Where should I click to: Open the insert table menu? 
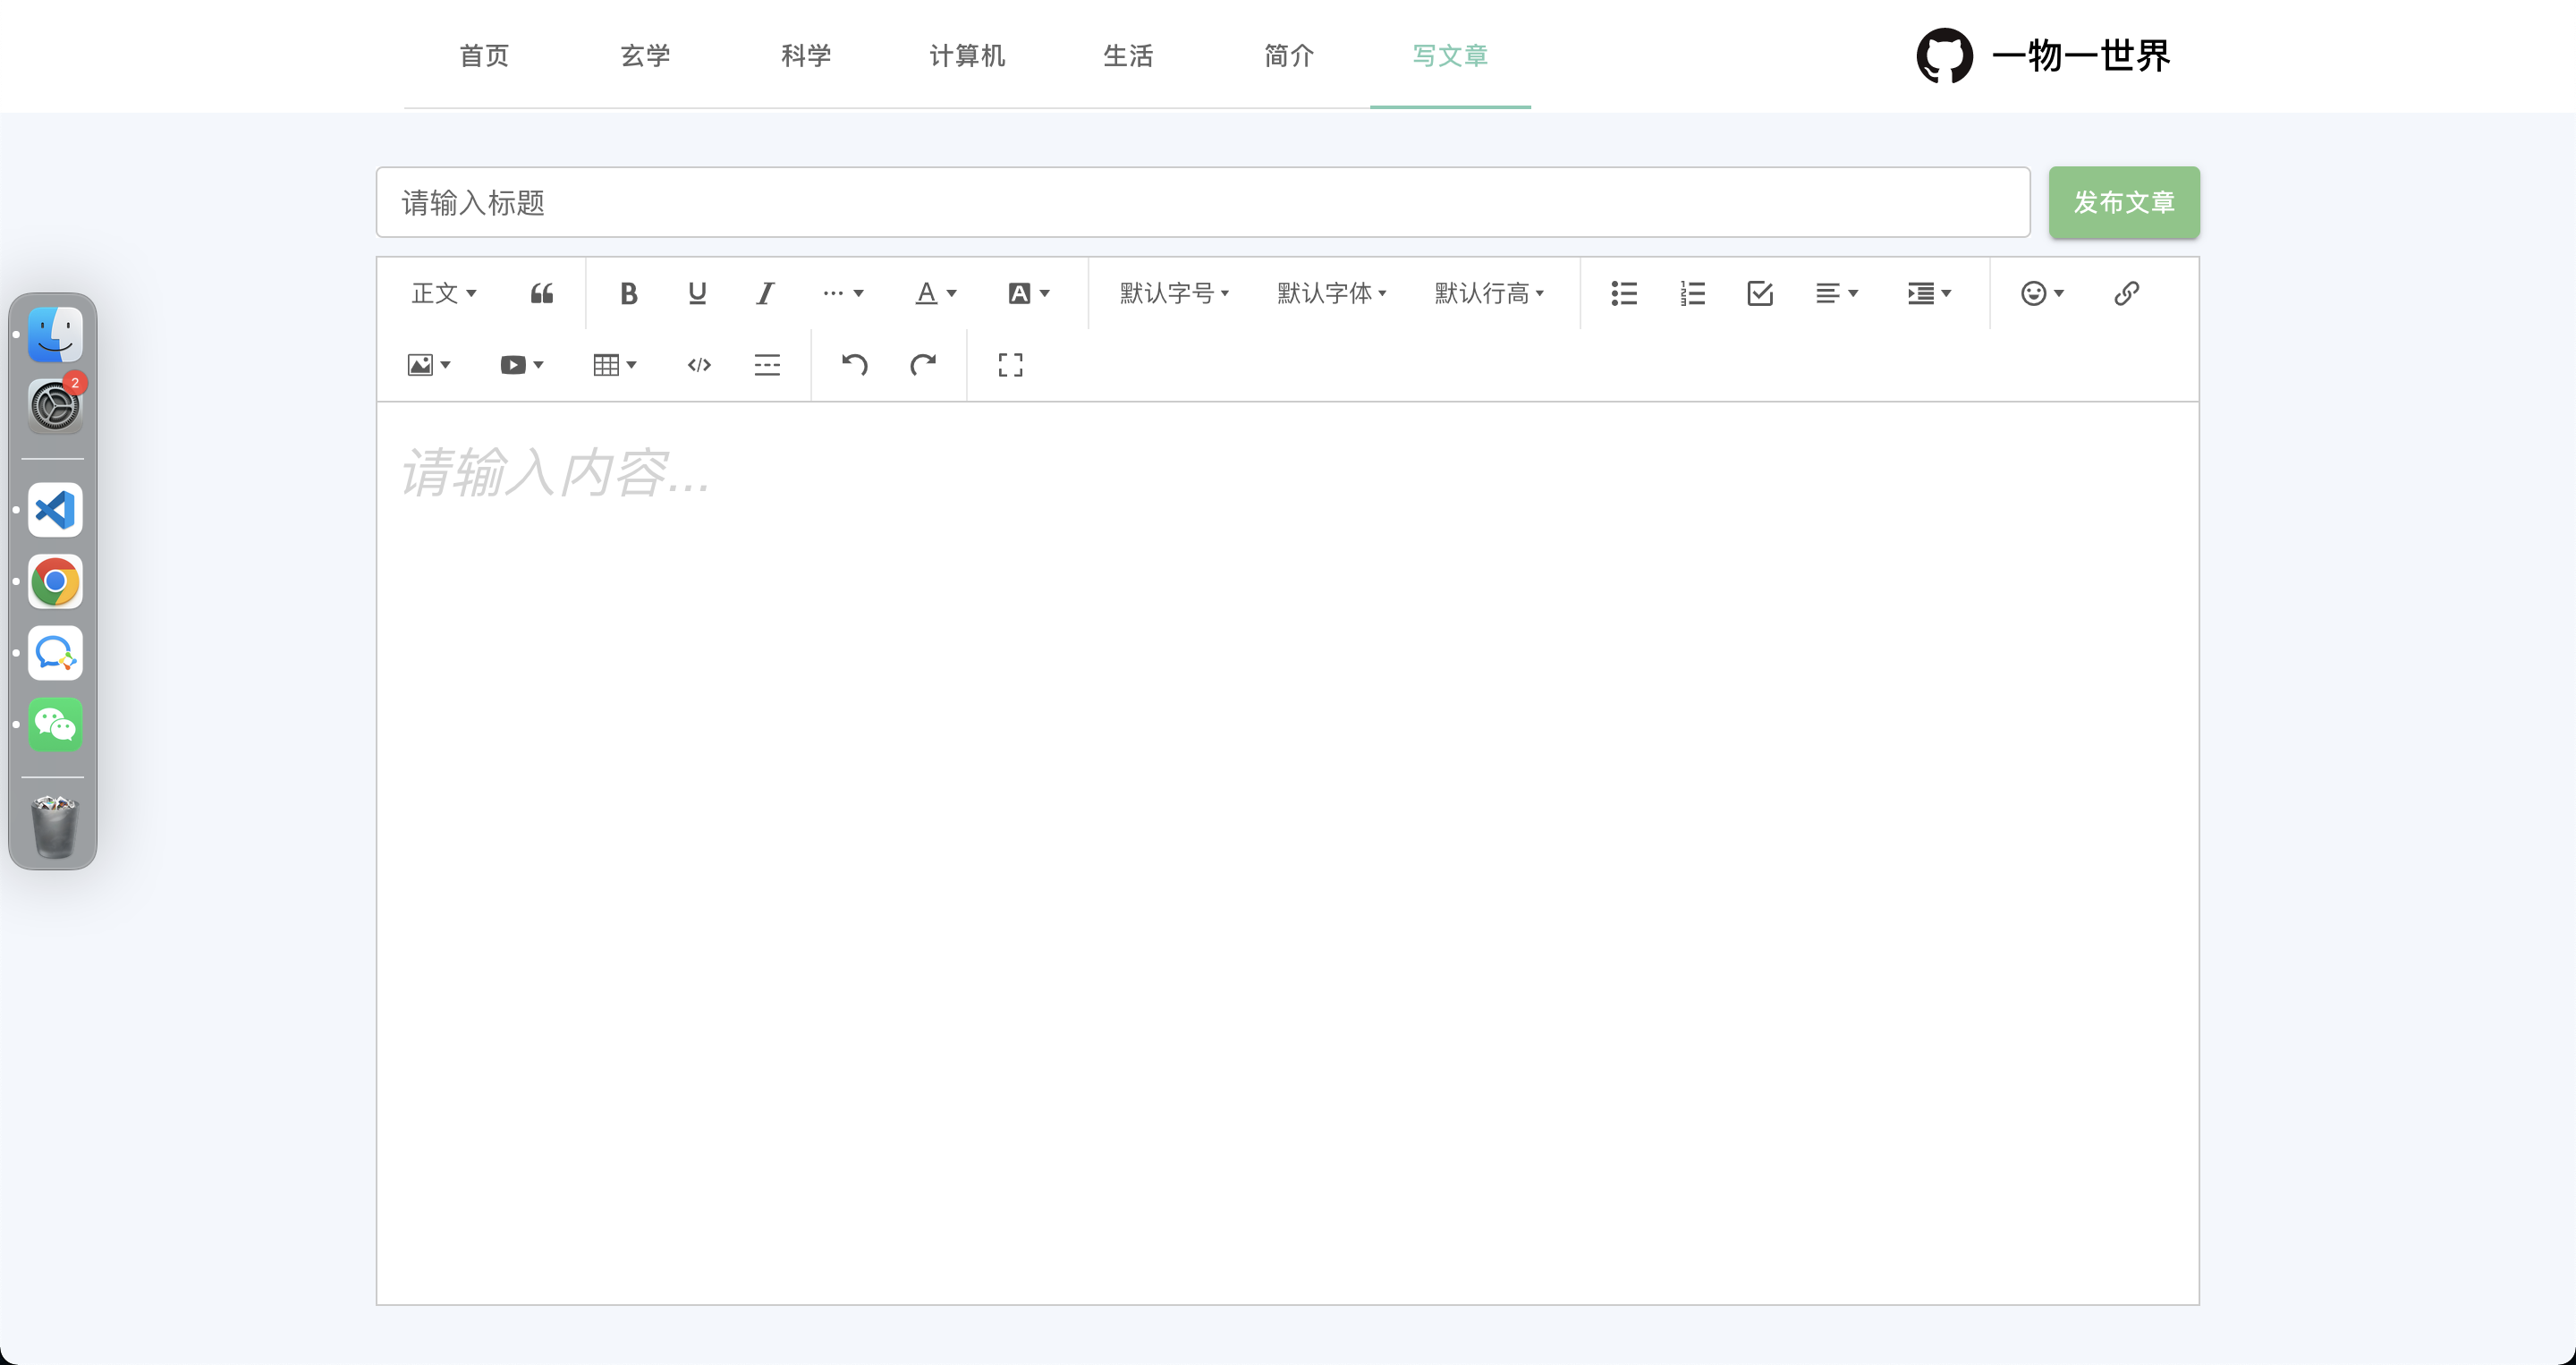(615, 365)
